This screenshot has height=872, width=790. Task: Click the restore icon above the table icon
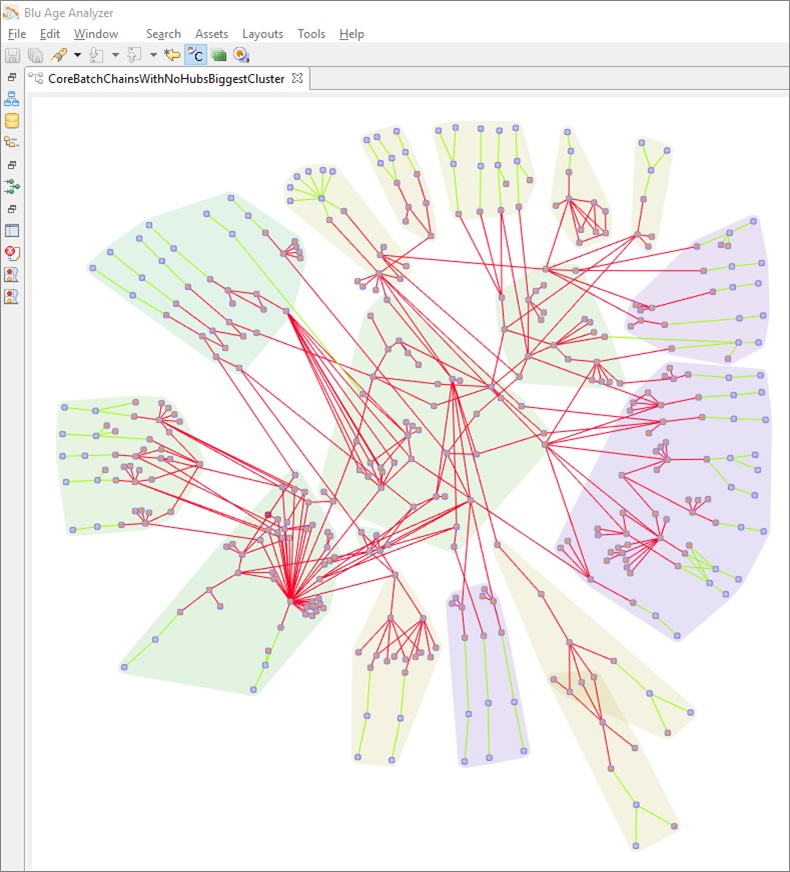[12, 209]
